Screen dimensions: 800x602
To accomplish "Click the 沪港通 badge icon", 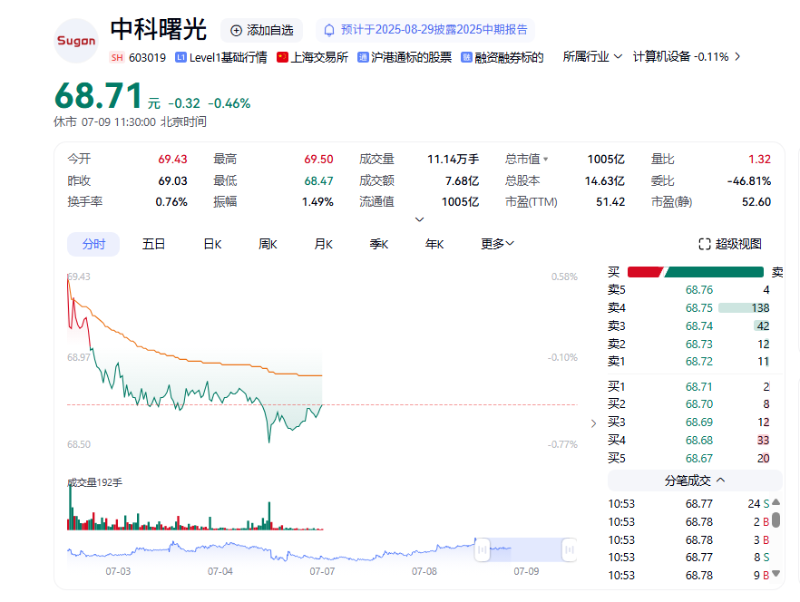I will pyautogui.click(x=363, y=57).
